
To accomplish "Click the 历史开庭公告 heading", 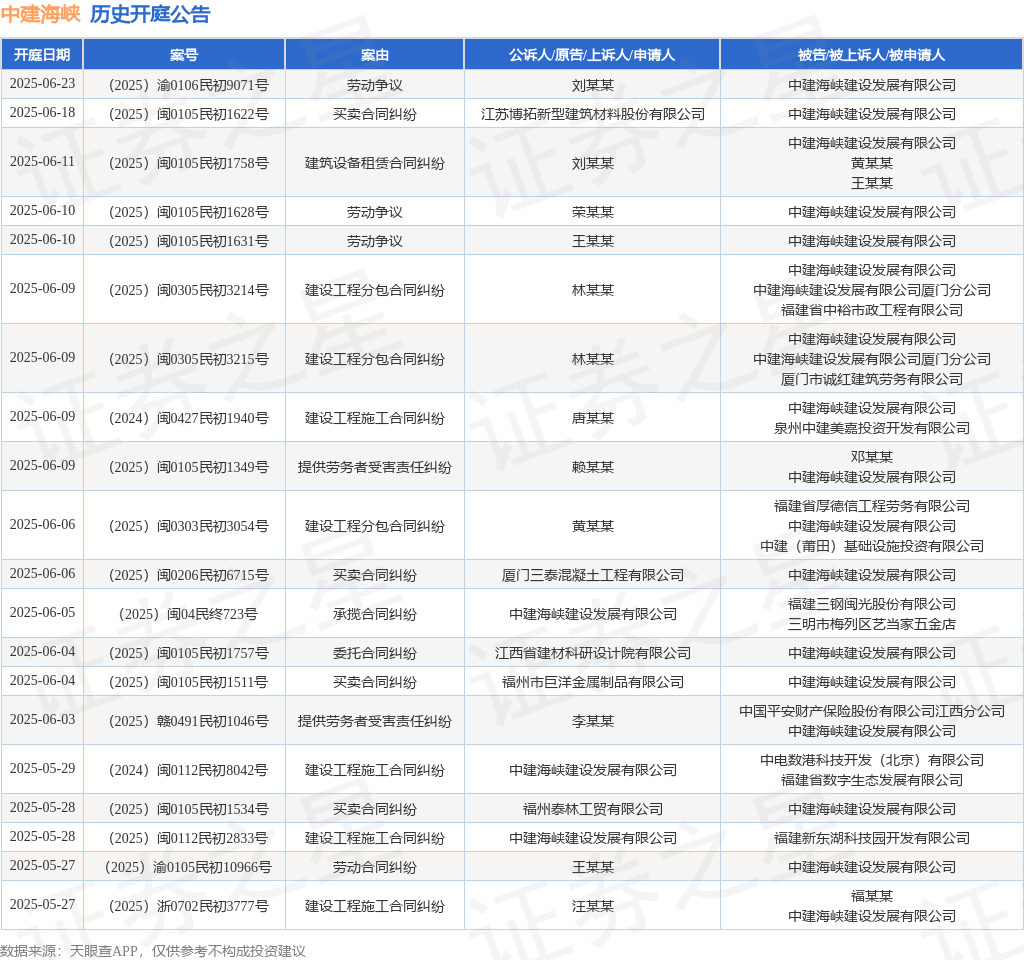I will 150,14.
